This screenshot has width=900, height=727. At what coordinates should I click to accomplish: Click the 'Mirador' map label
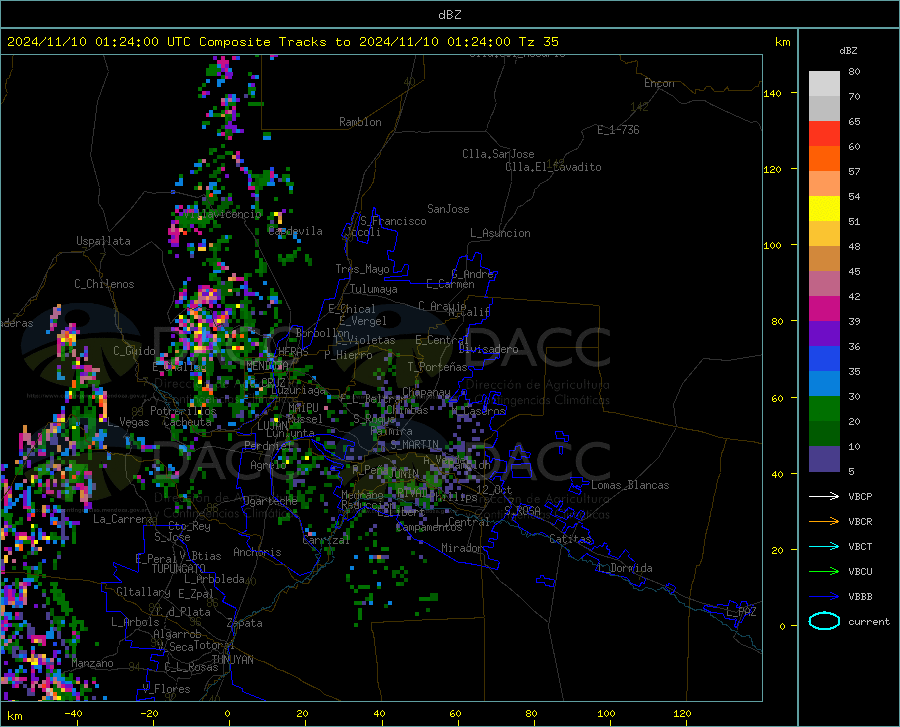(x=461, y=548)
